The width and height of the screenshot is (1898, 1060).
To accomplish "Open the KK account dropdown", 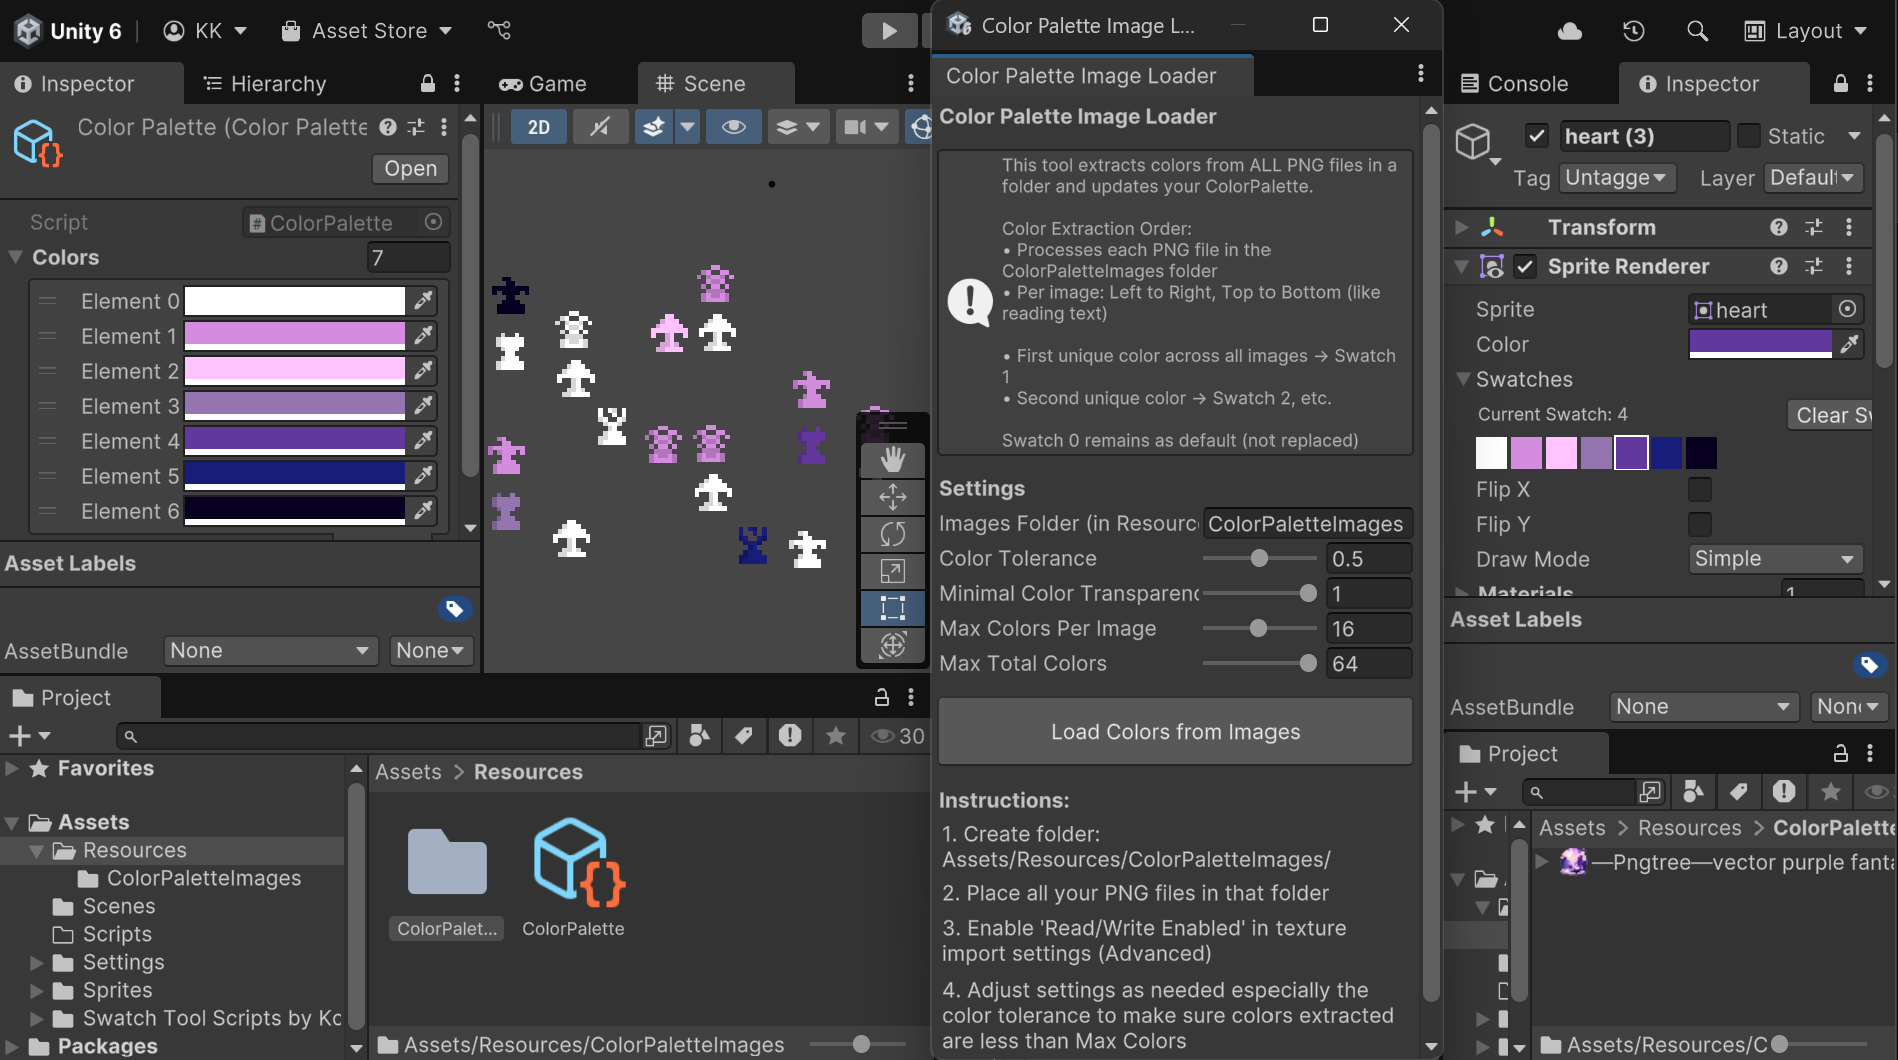I will (x=205, y=31).
